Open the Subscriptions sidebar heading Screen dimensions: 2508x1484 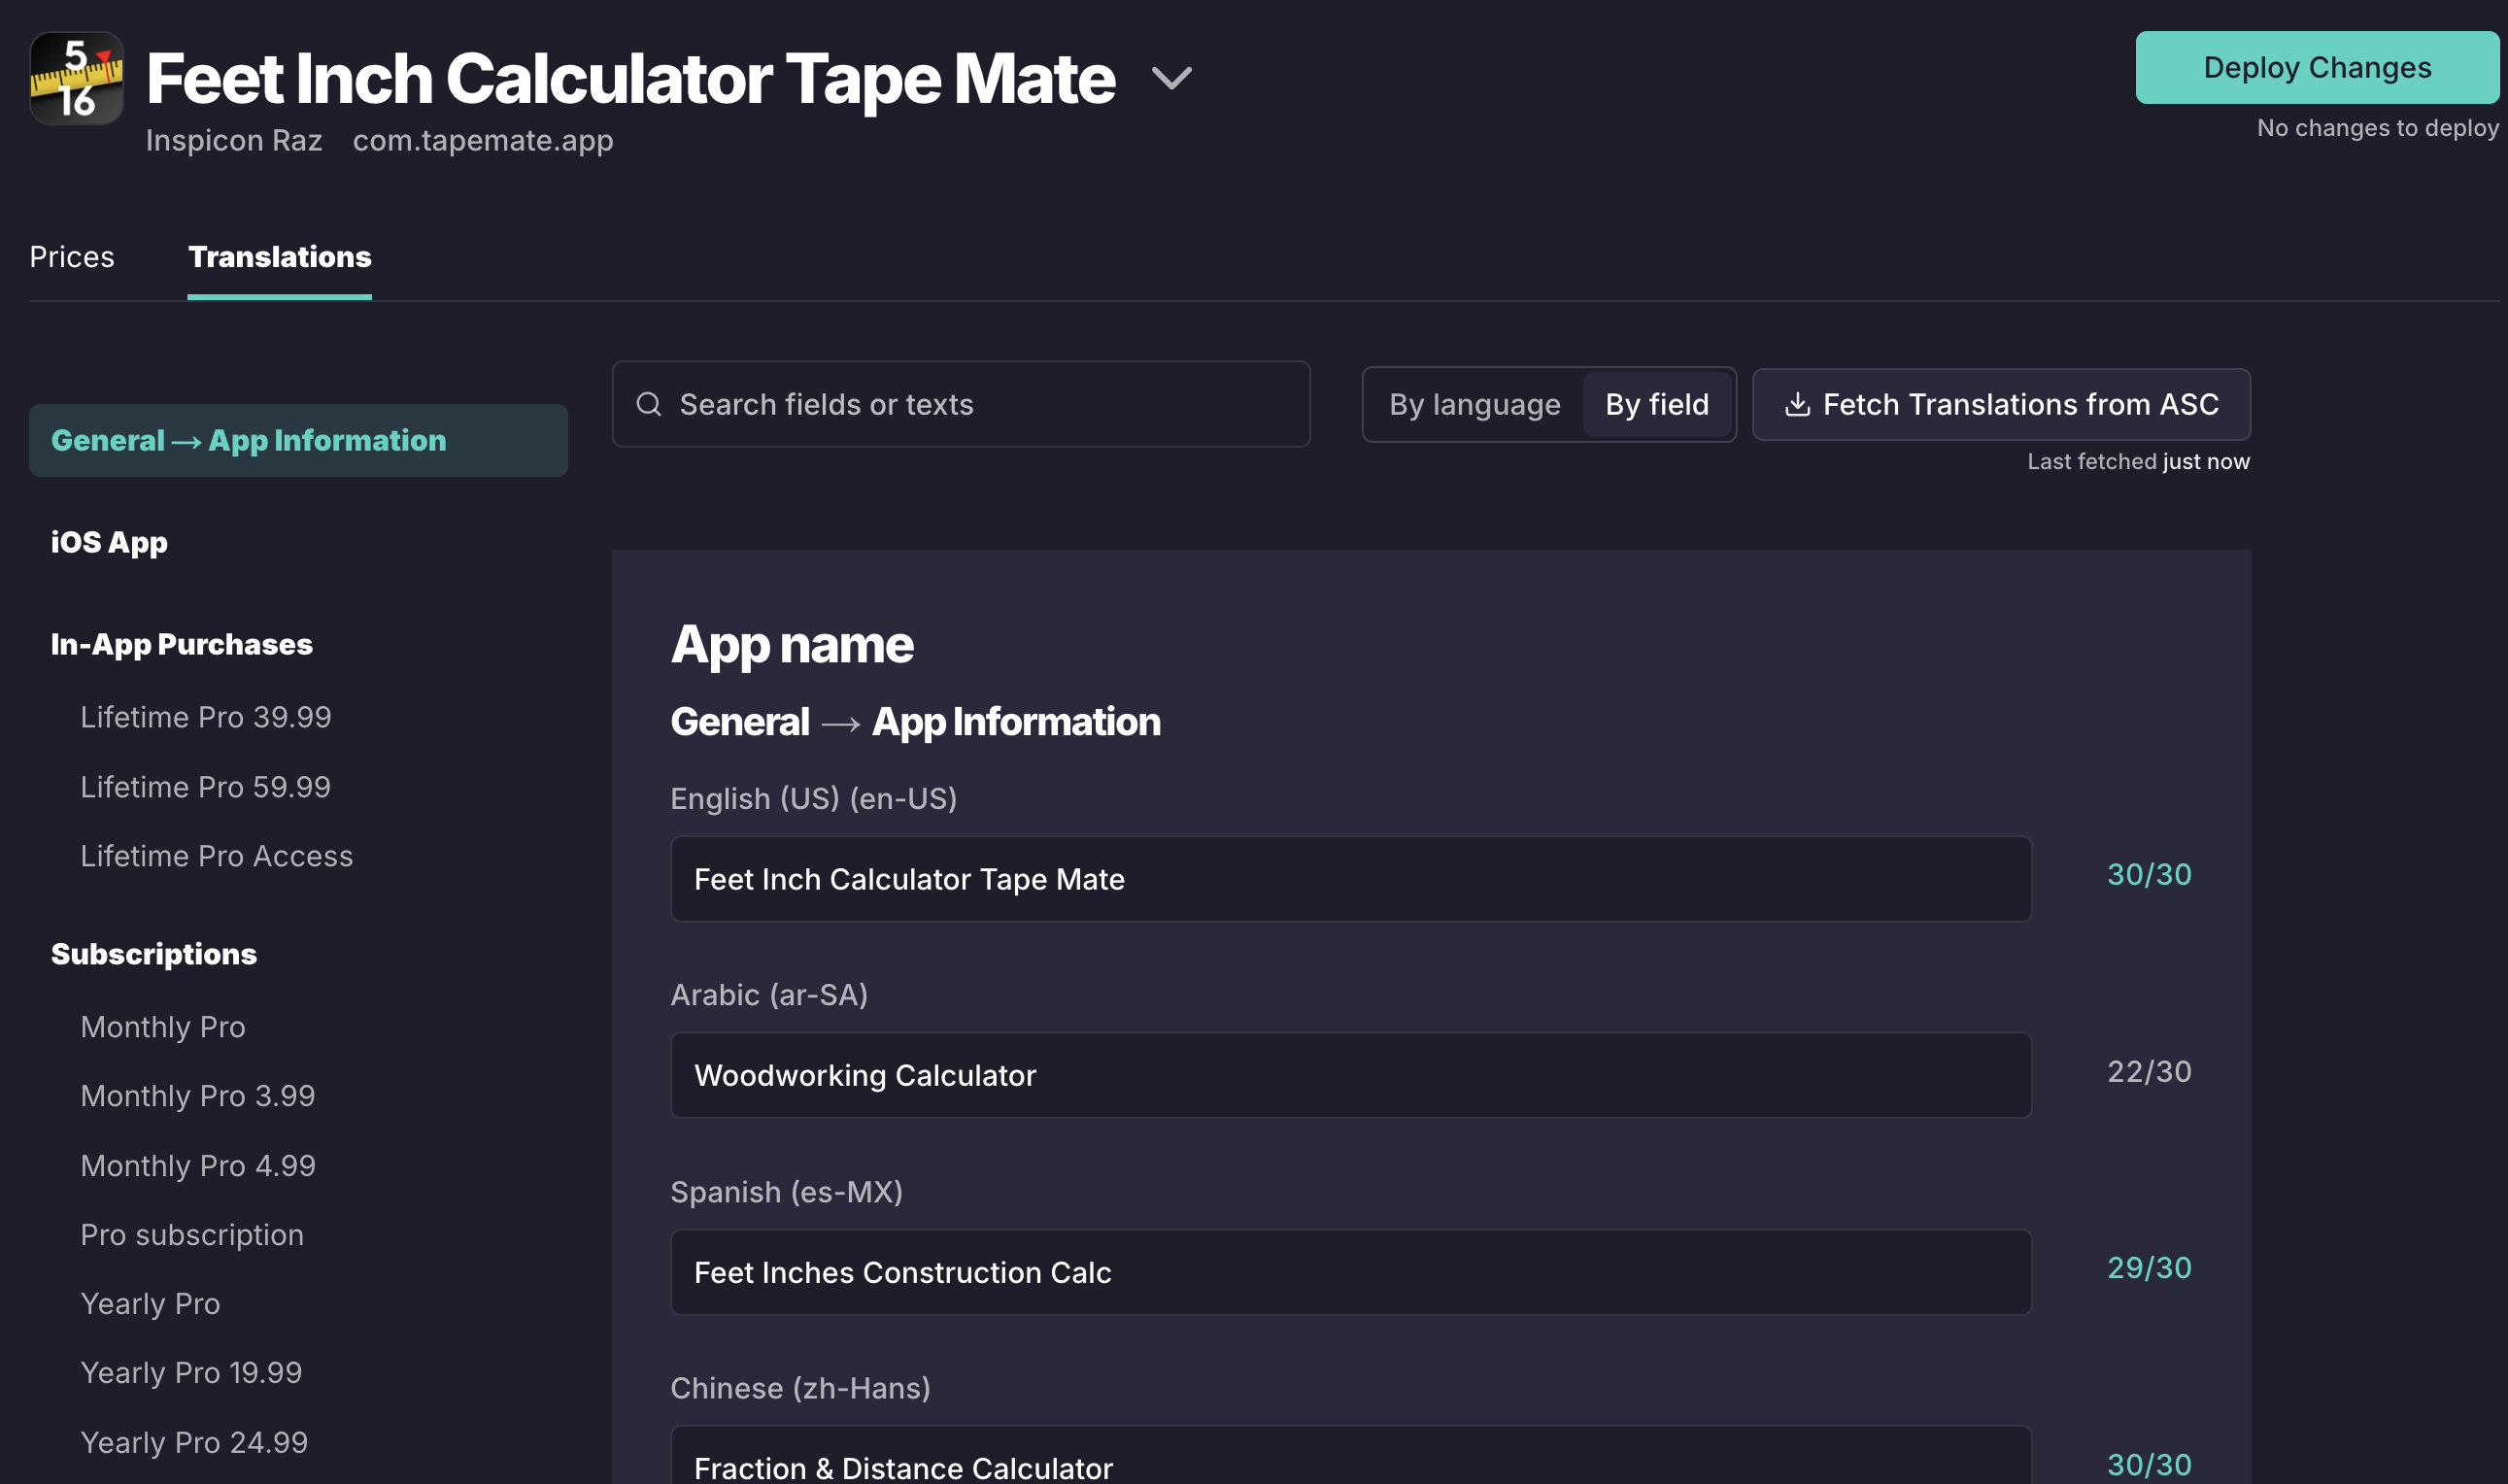click(x=154, y=954)
